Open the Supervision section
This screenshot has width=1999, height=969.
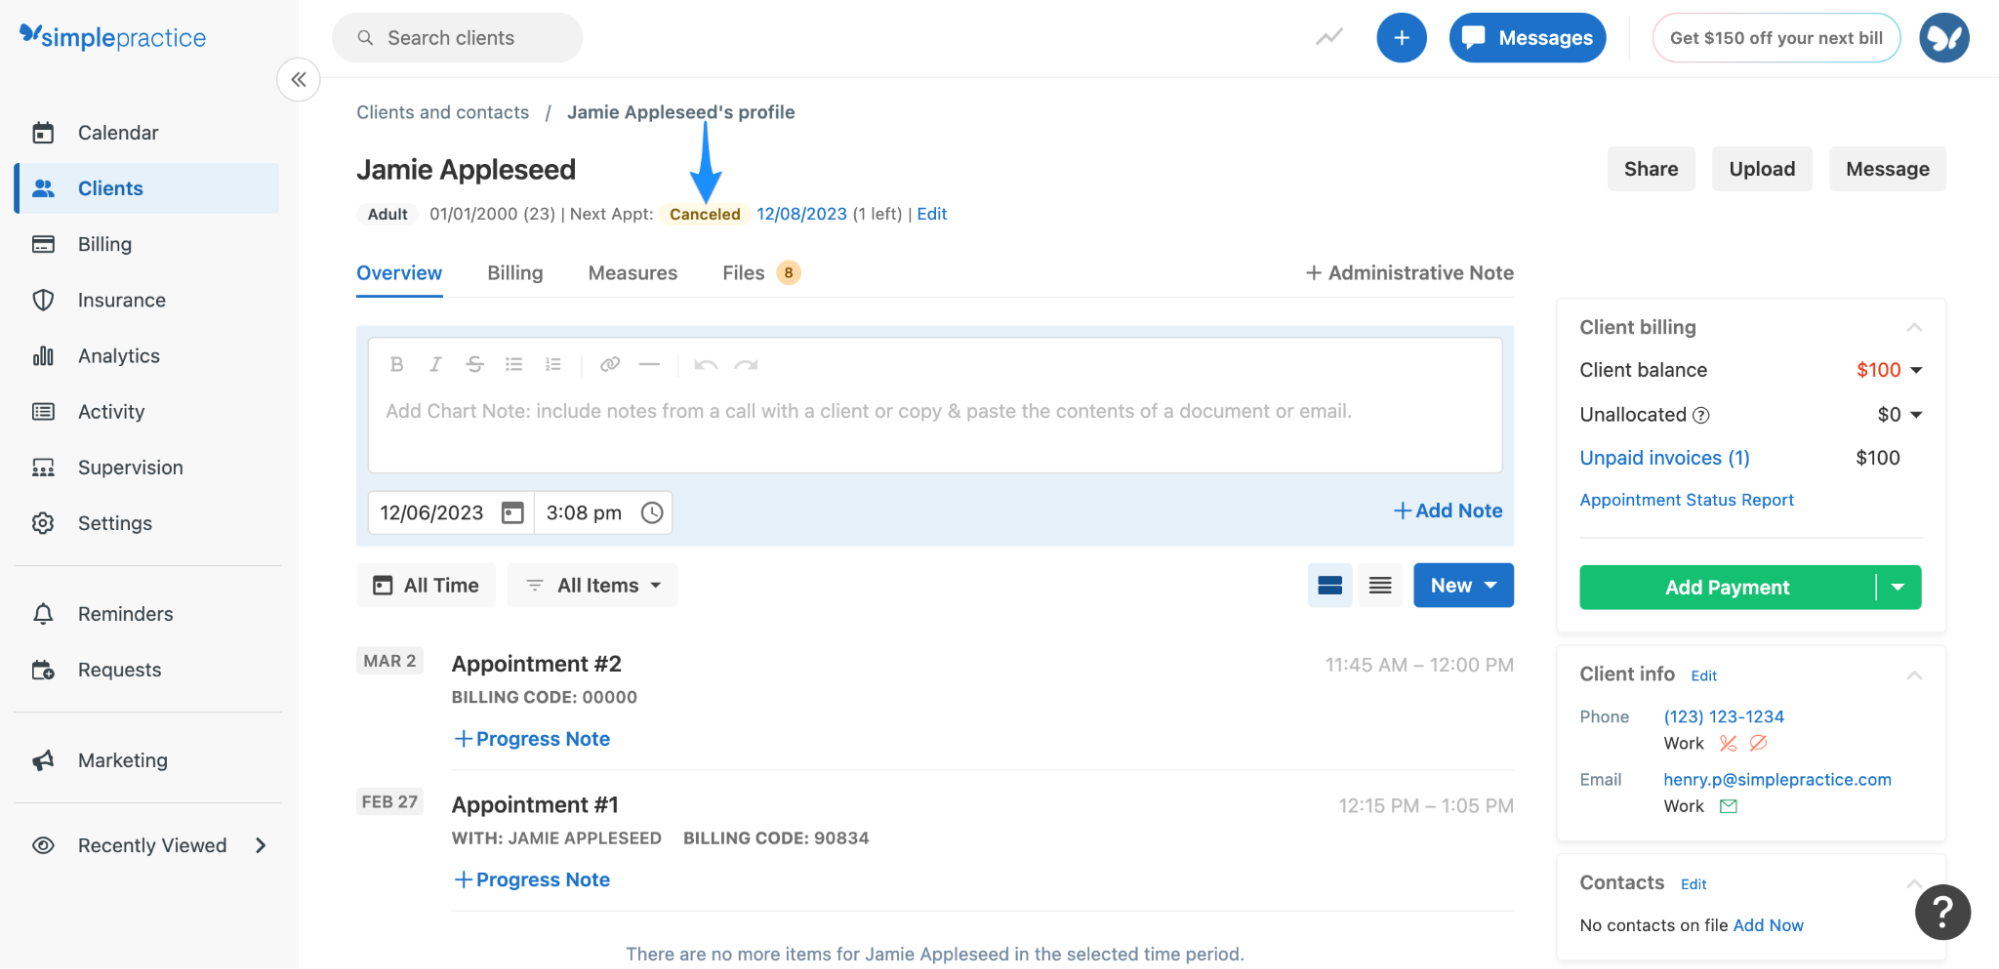pos(131,467)
